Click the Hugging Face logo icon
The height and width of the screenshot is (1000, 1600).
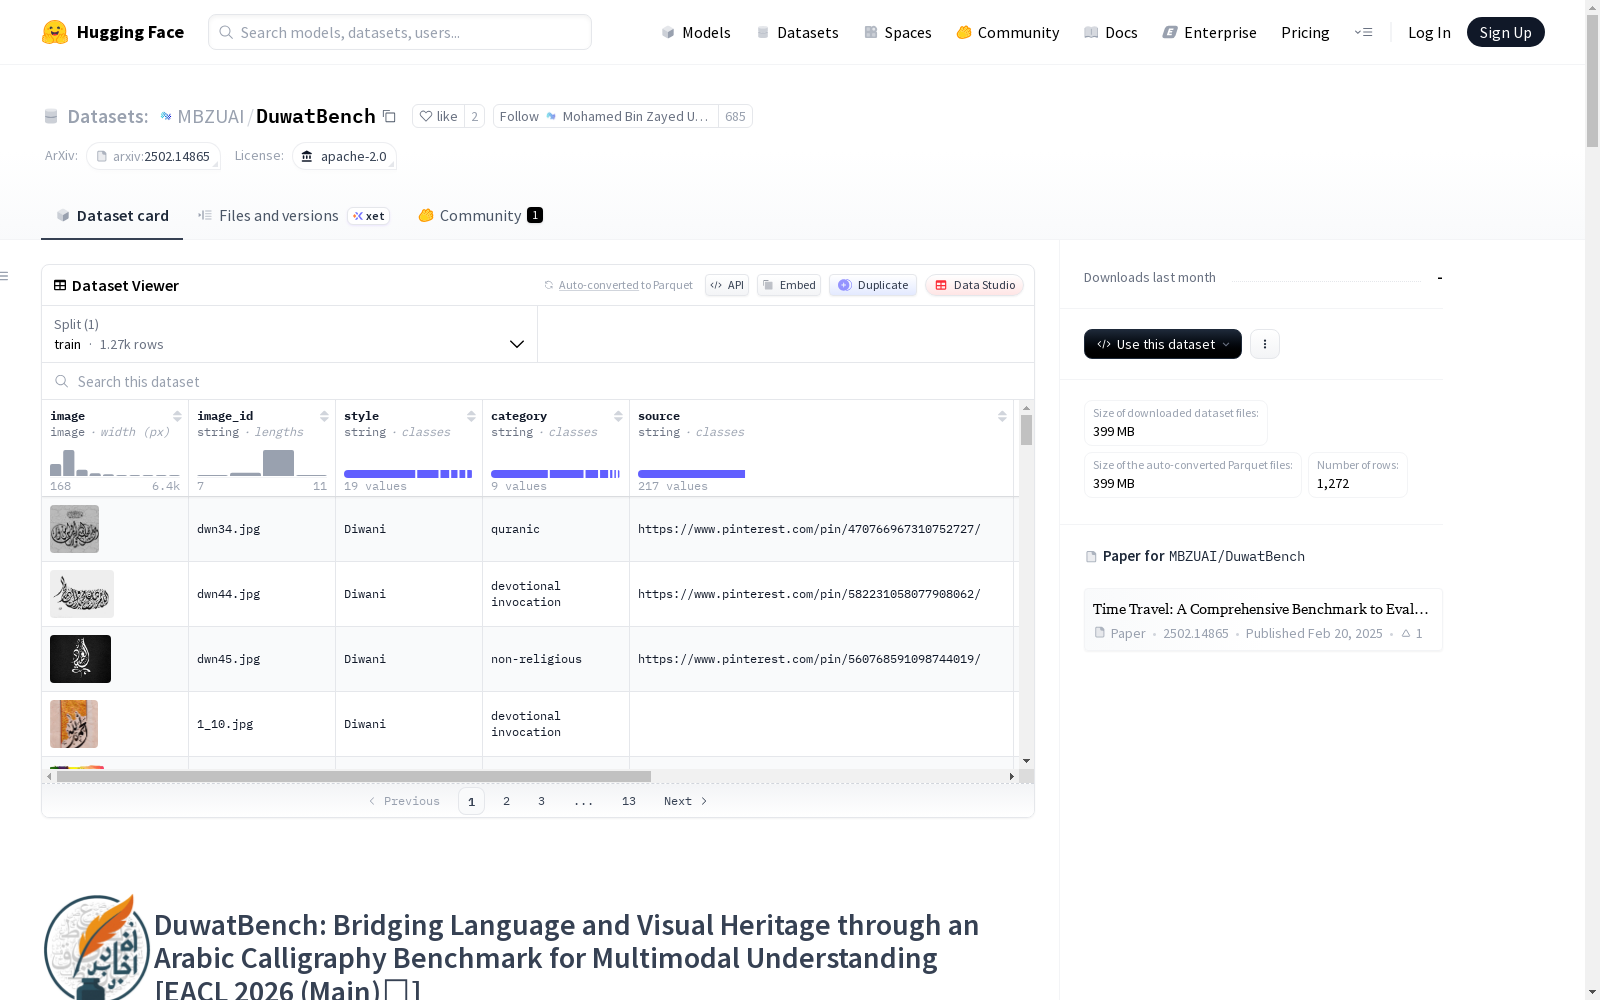click(x=55, y=32)
